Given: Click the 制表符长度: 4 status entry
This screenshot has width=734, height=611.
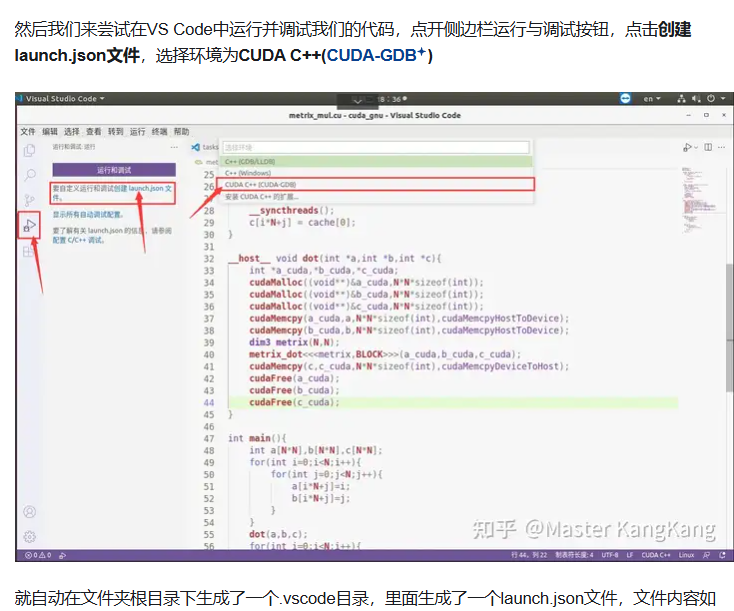Looking at the screenshot, I should point(574,555).
